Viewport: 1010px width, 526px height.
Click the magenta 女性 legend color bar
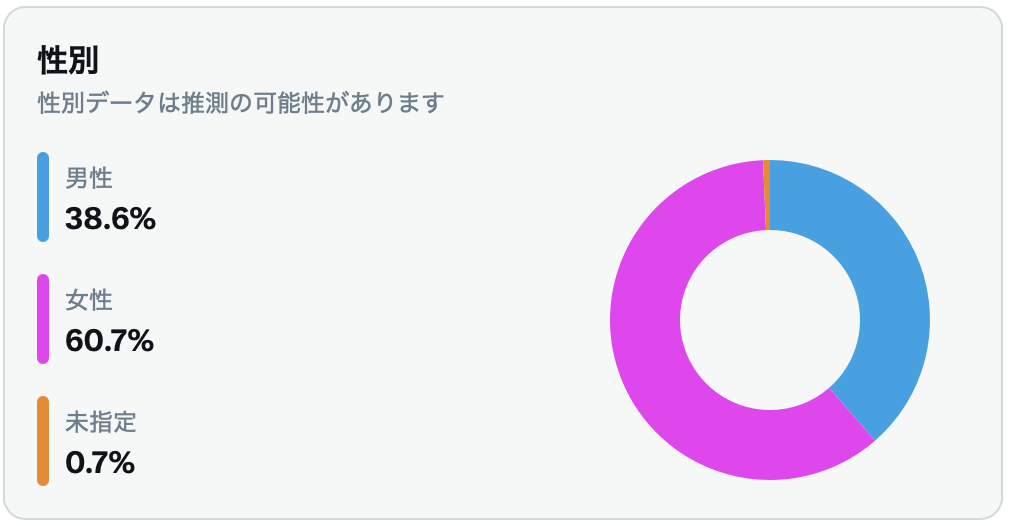click(x=43, y=319)
